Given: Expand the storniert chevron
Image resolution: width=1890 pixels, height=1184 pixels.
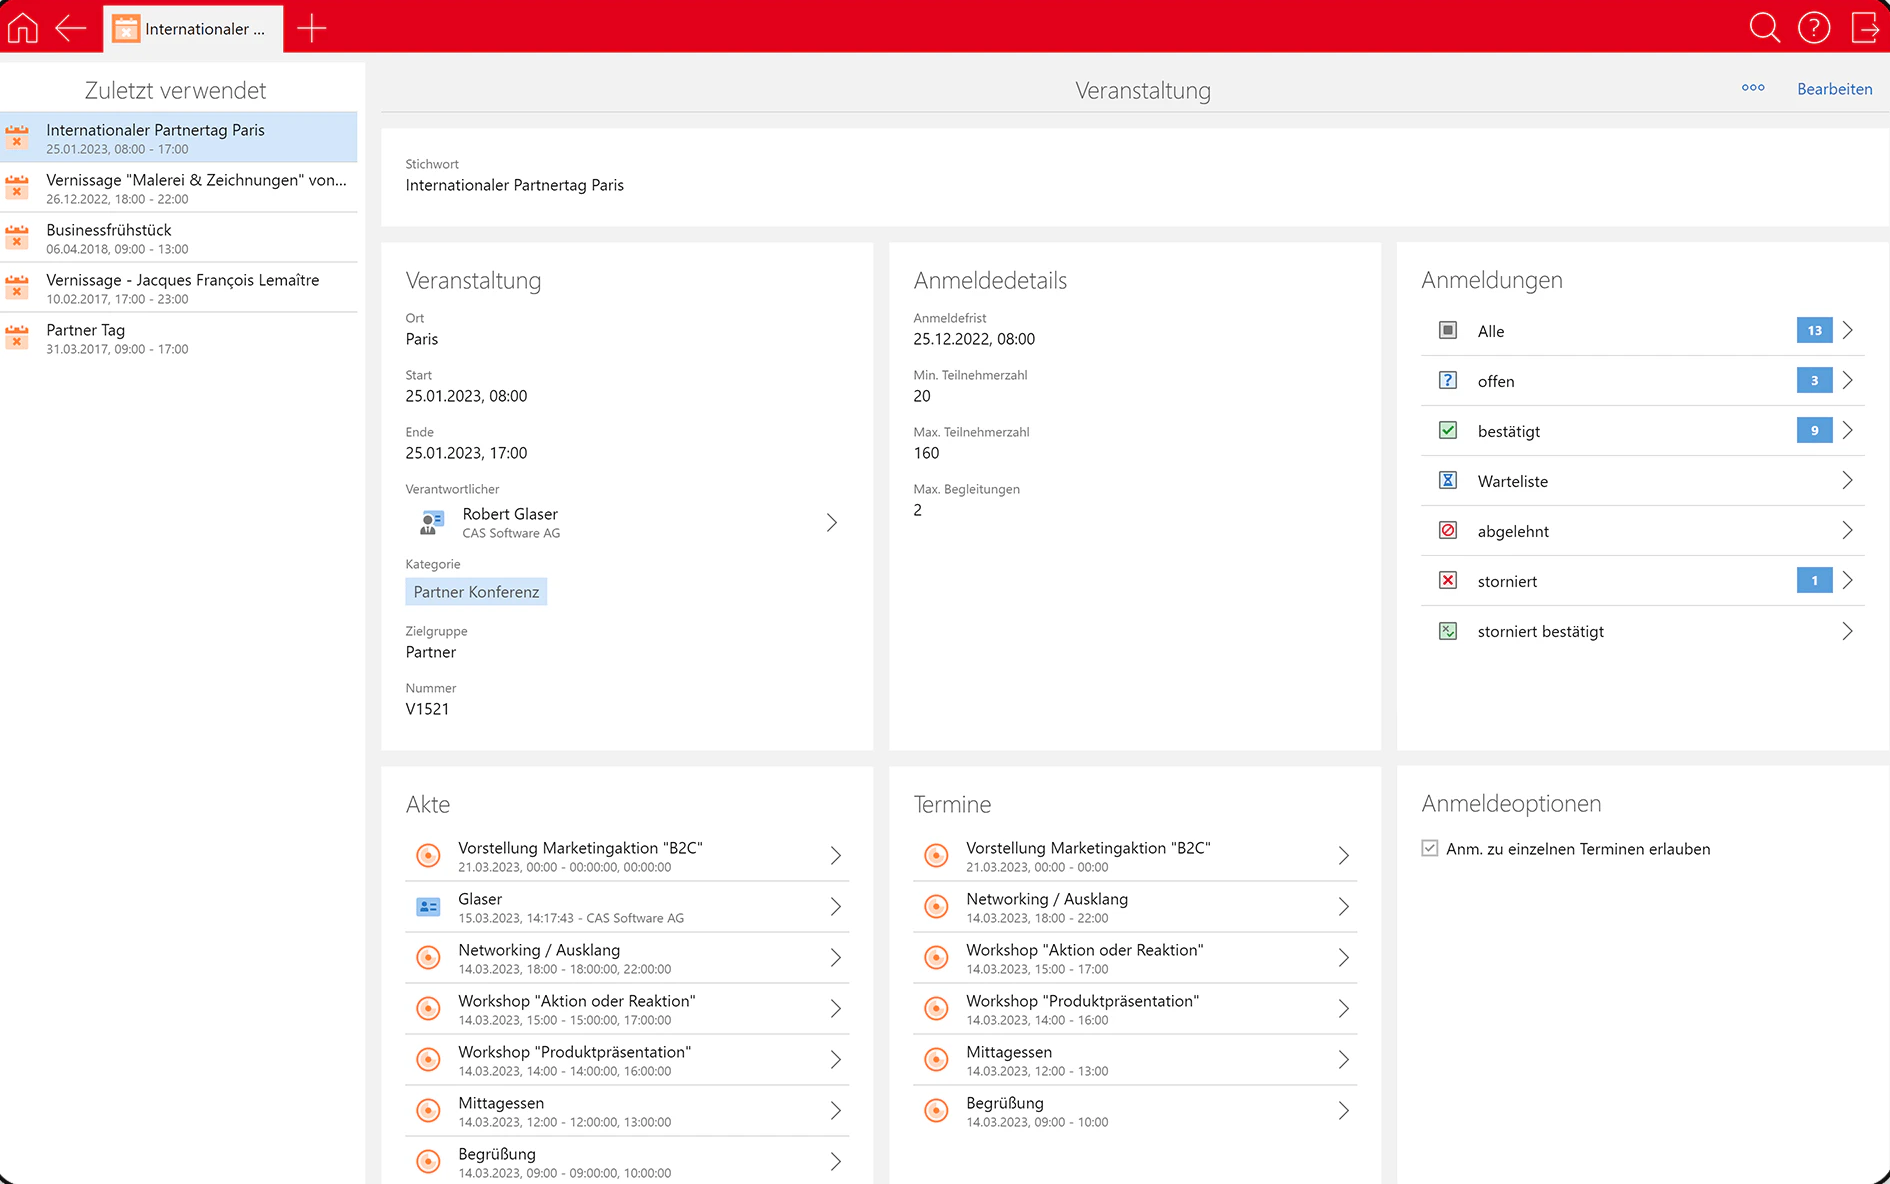Looking at the screenshot, I should 1847,580.
